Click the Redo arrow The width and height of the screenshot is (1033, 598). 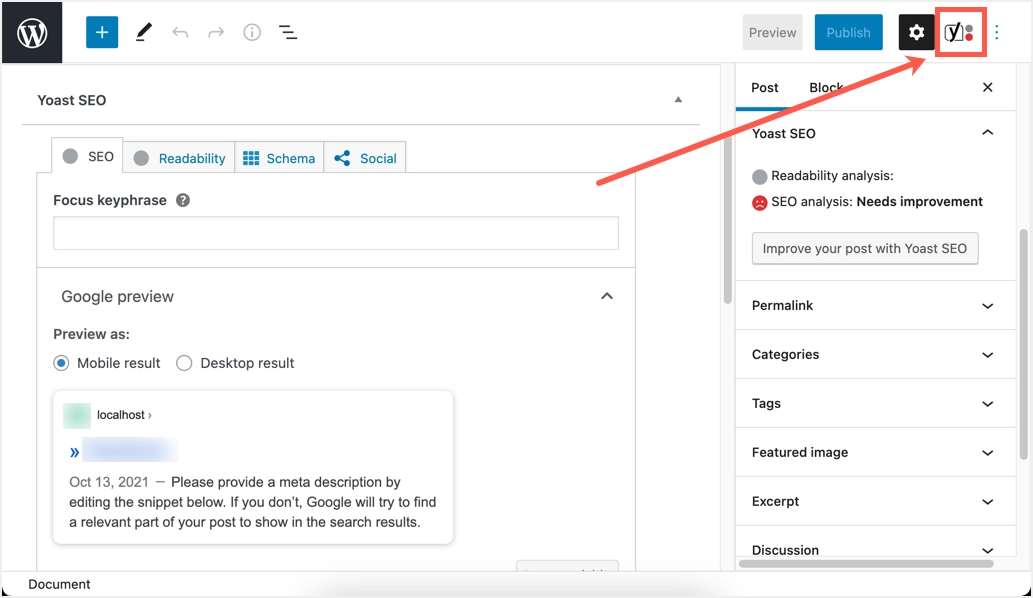[216, 32]
